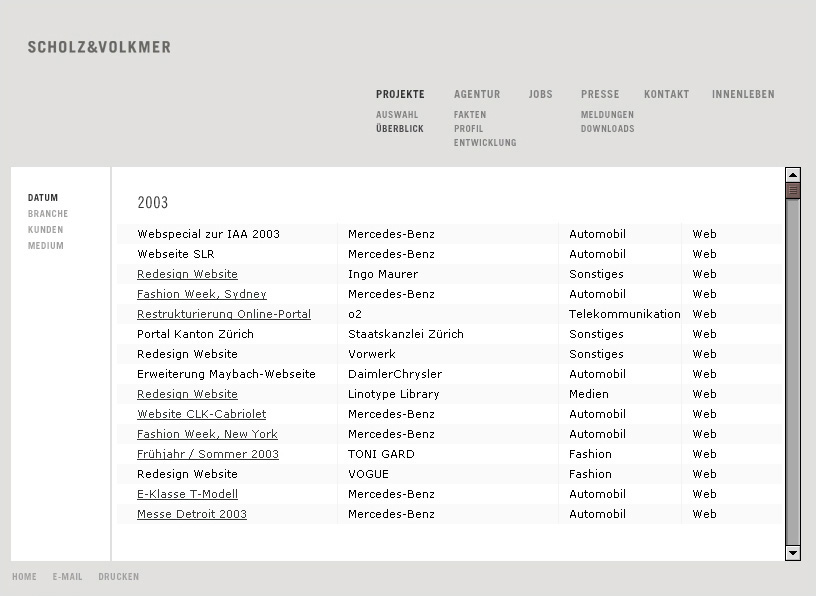Open the Fashion Week, New York project

(x=207, y=434)
